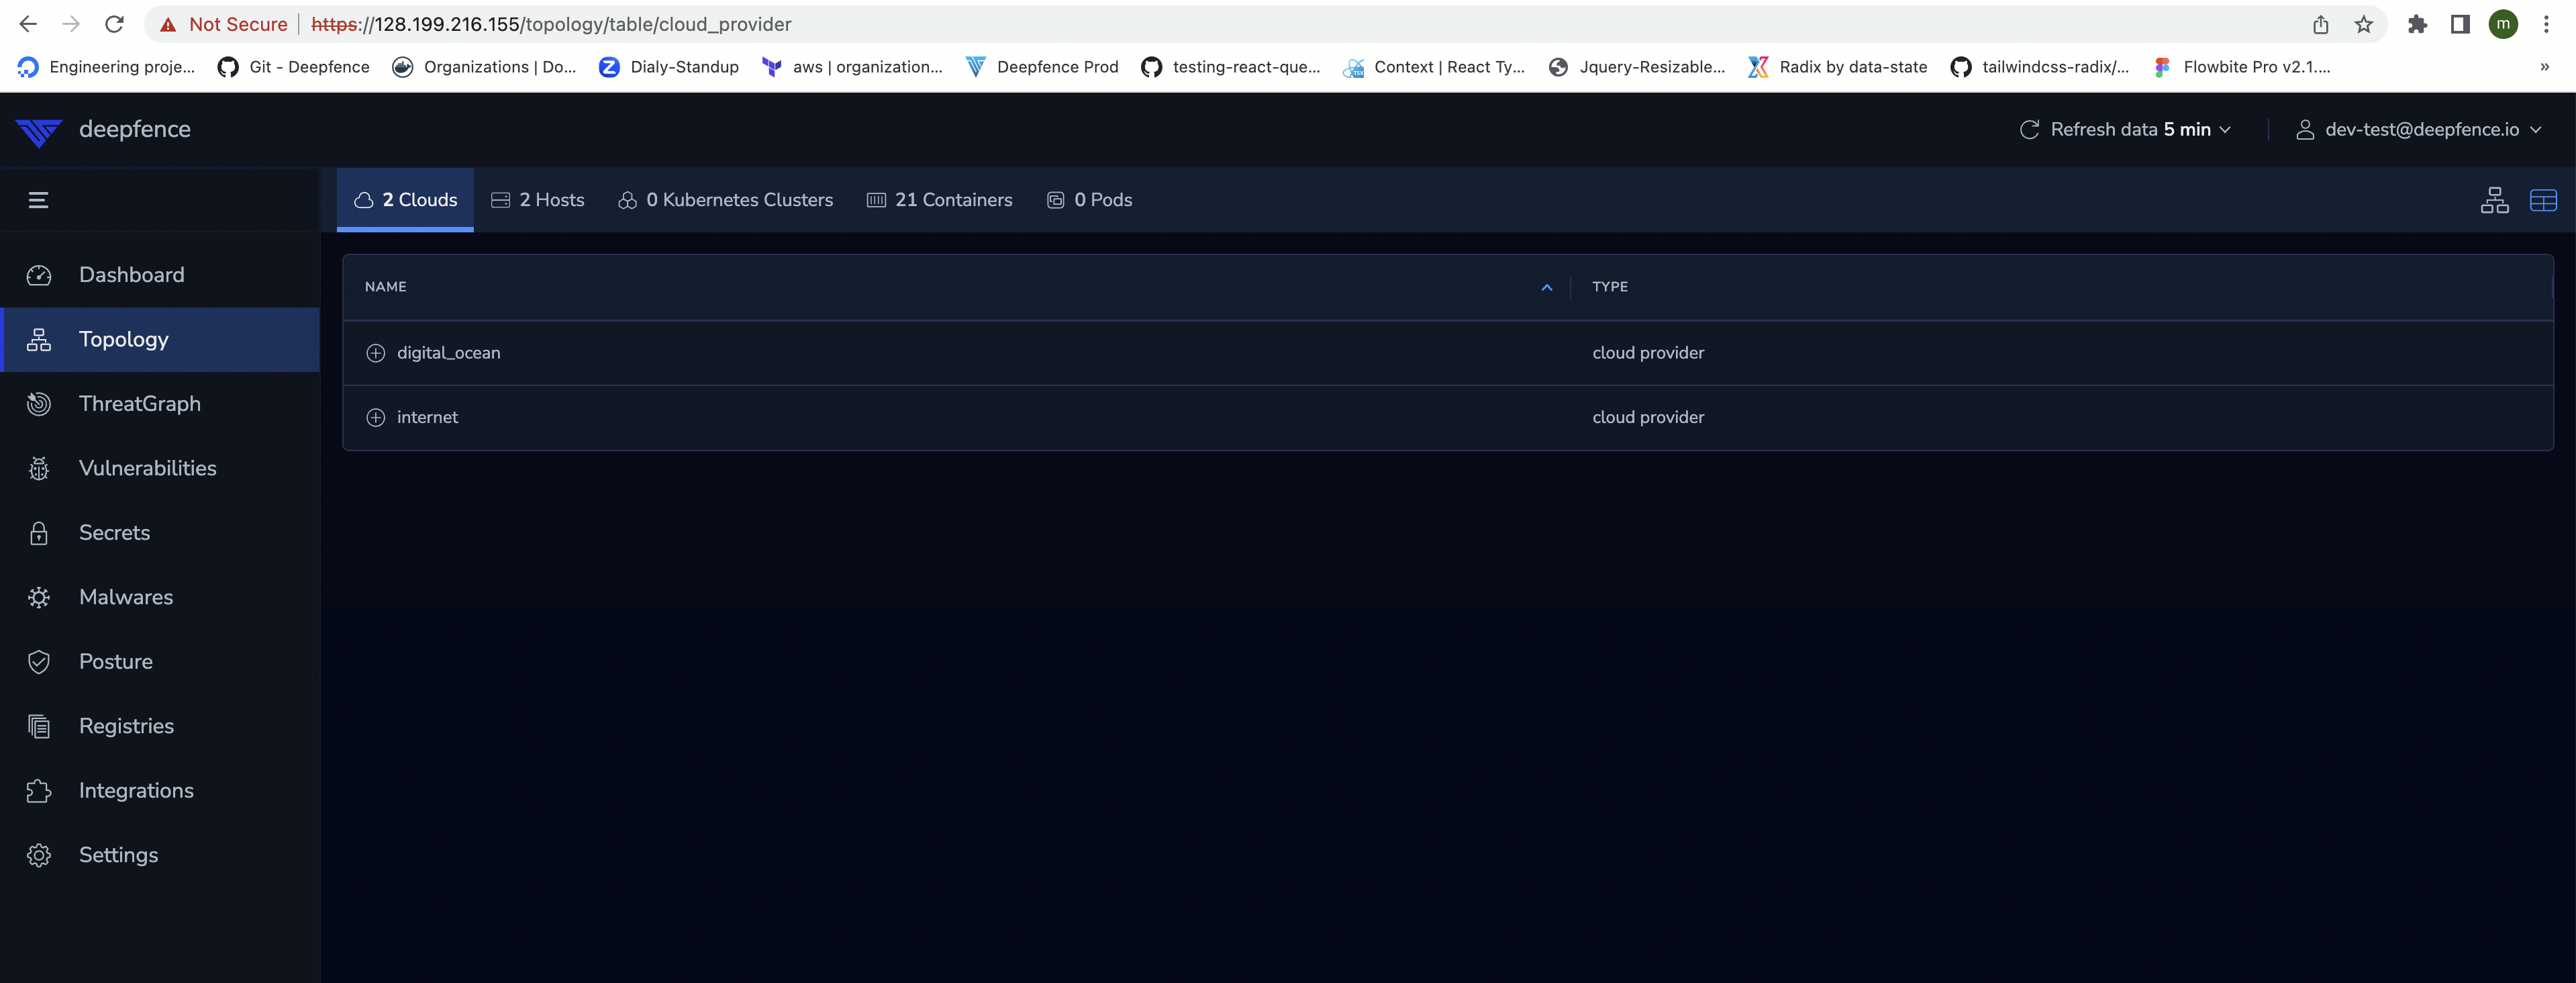Select the Vulnerabilities sidebar icon
This screenshot has height=983, width=2576.
(148, 467)
